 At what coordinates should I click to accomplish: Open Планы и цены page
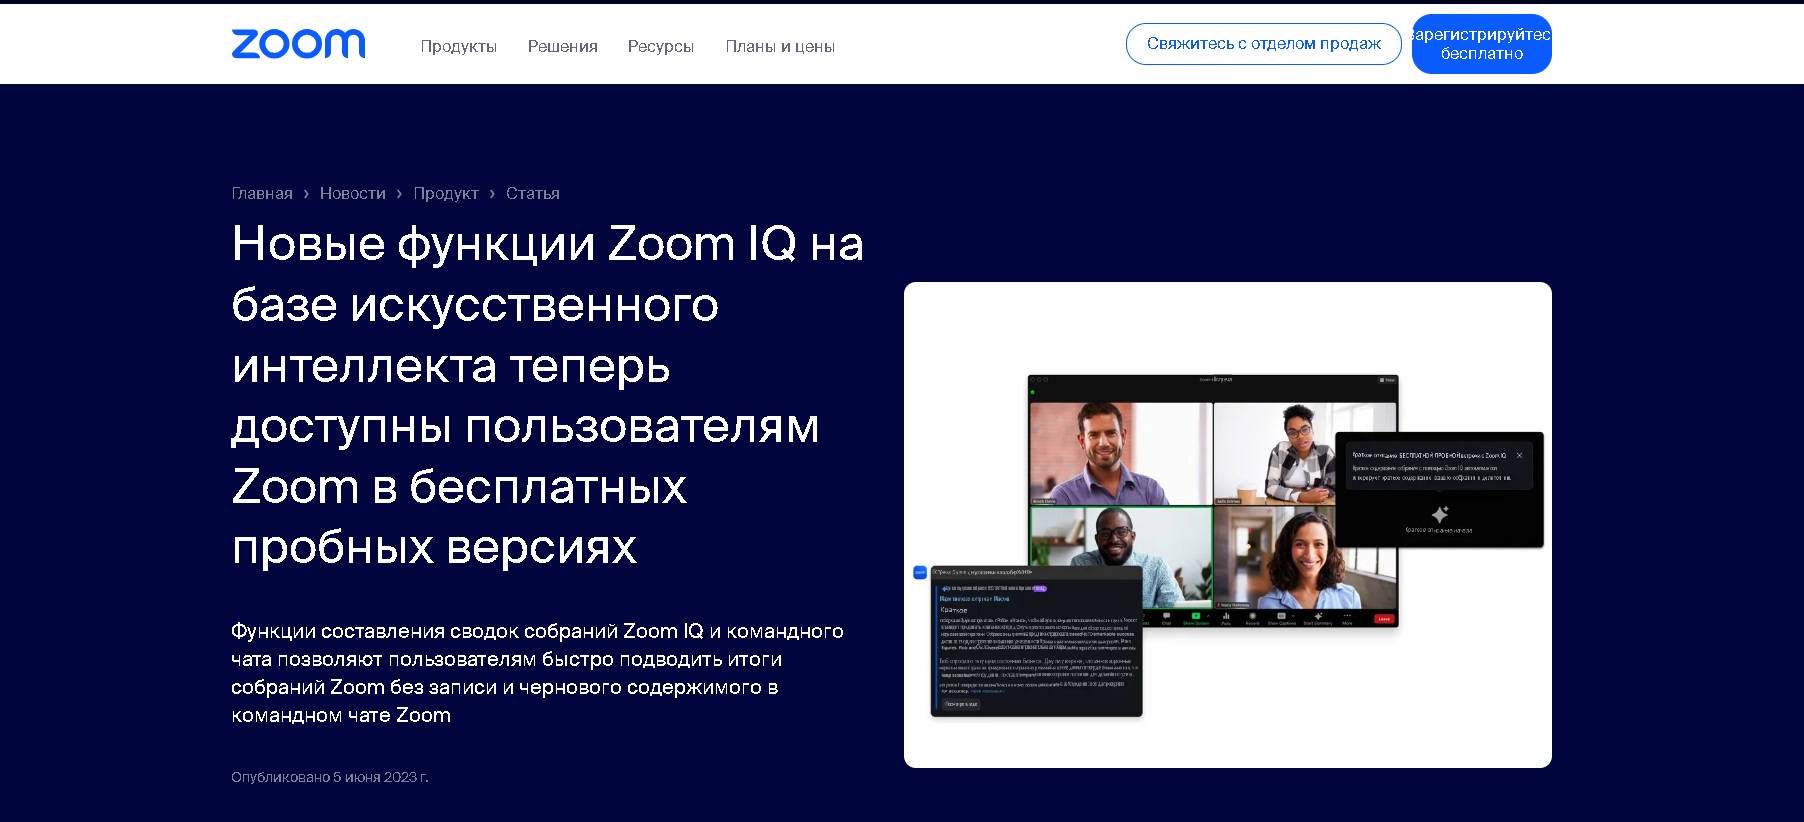(x=780, y=46)
